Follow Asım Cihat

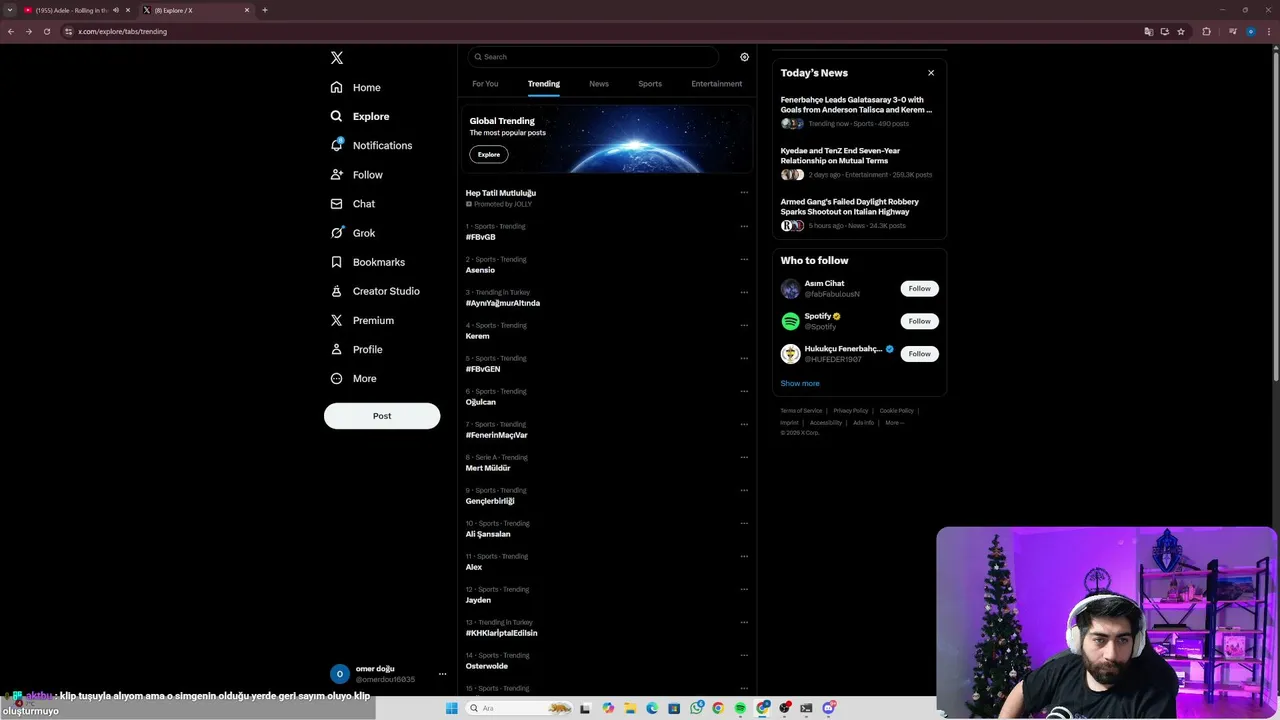[919, 288]
